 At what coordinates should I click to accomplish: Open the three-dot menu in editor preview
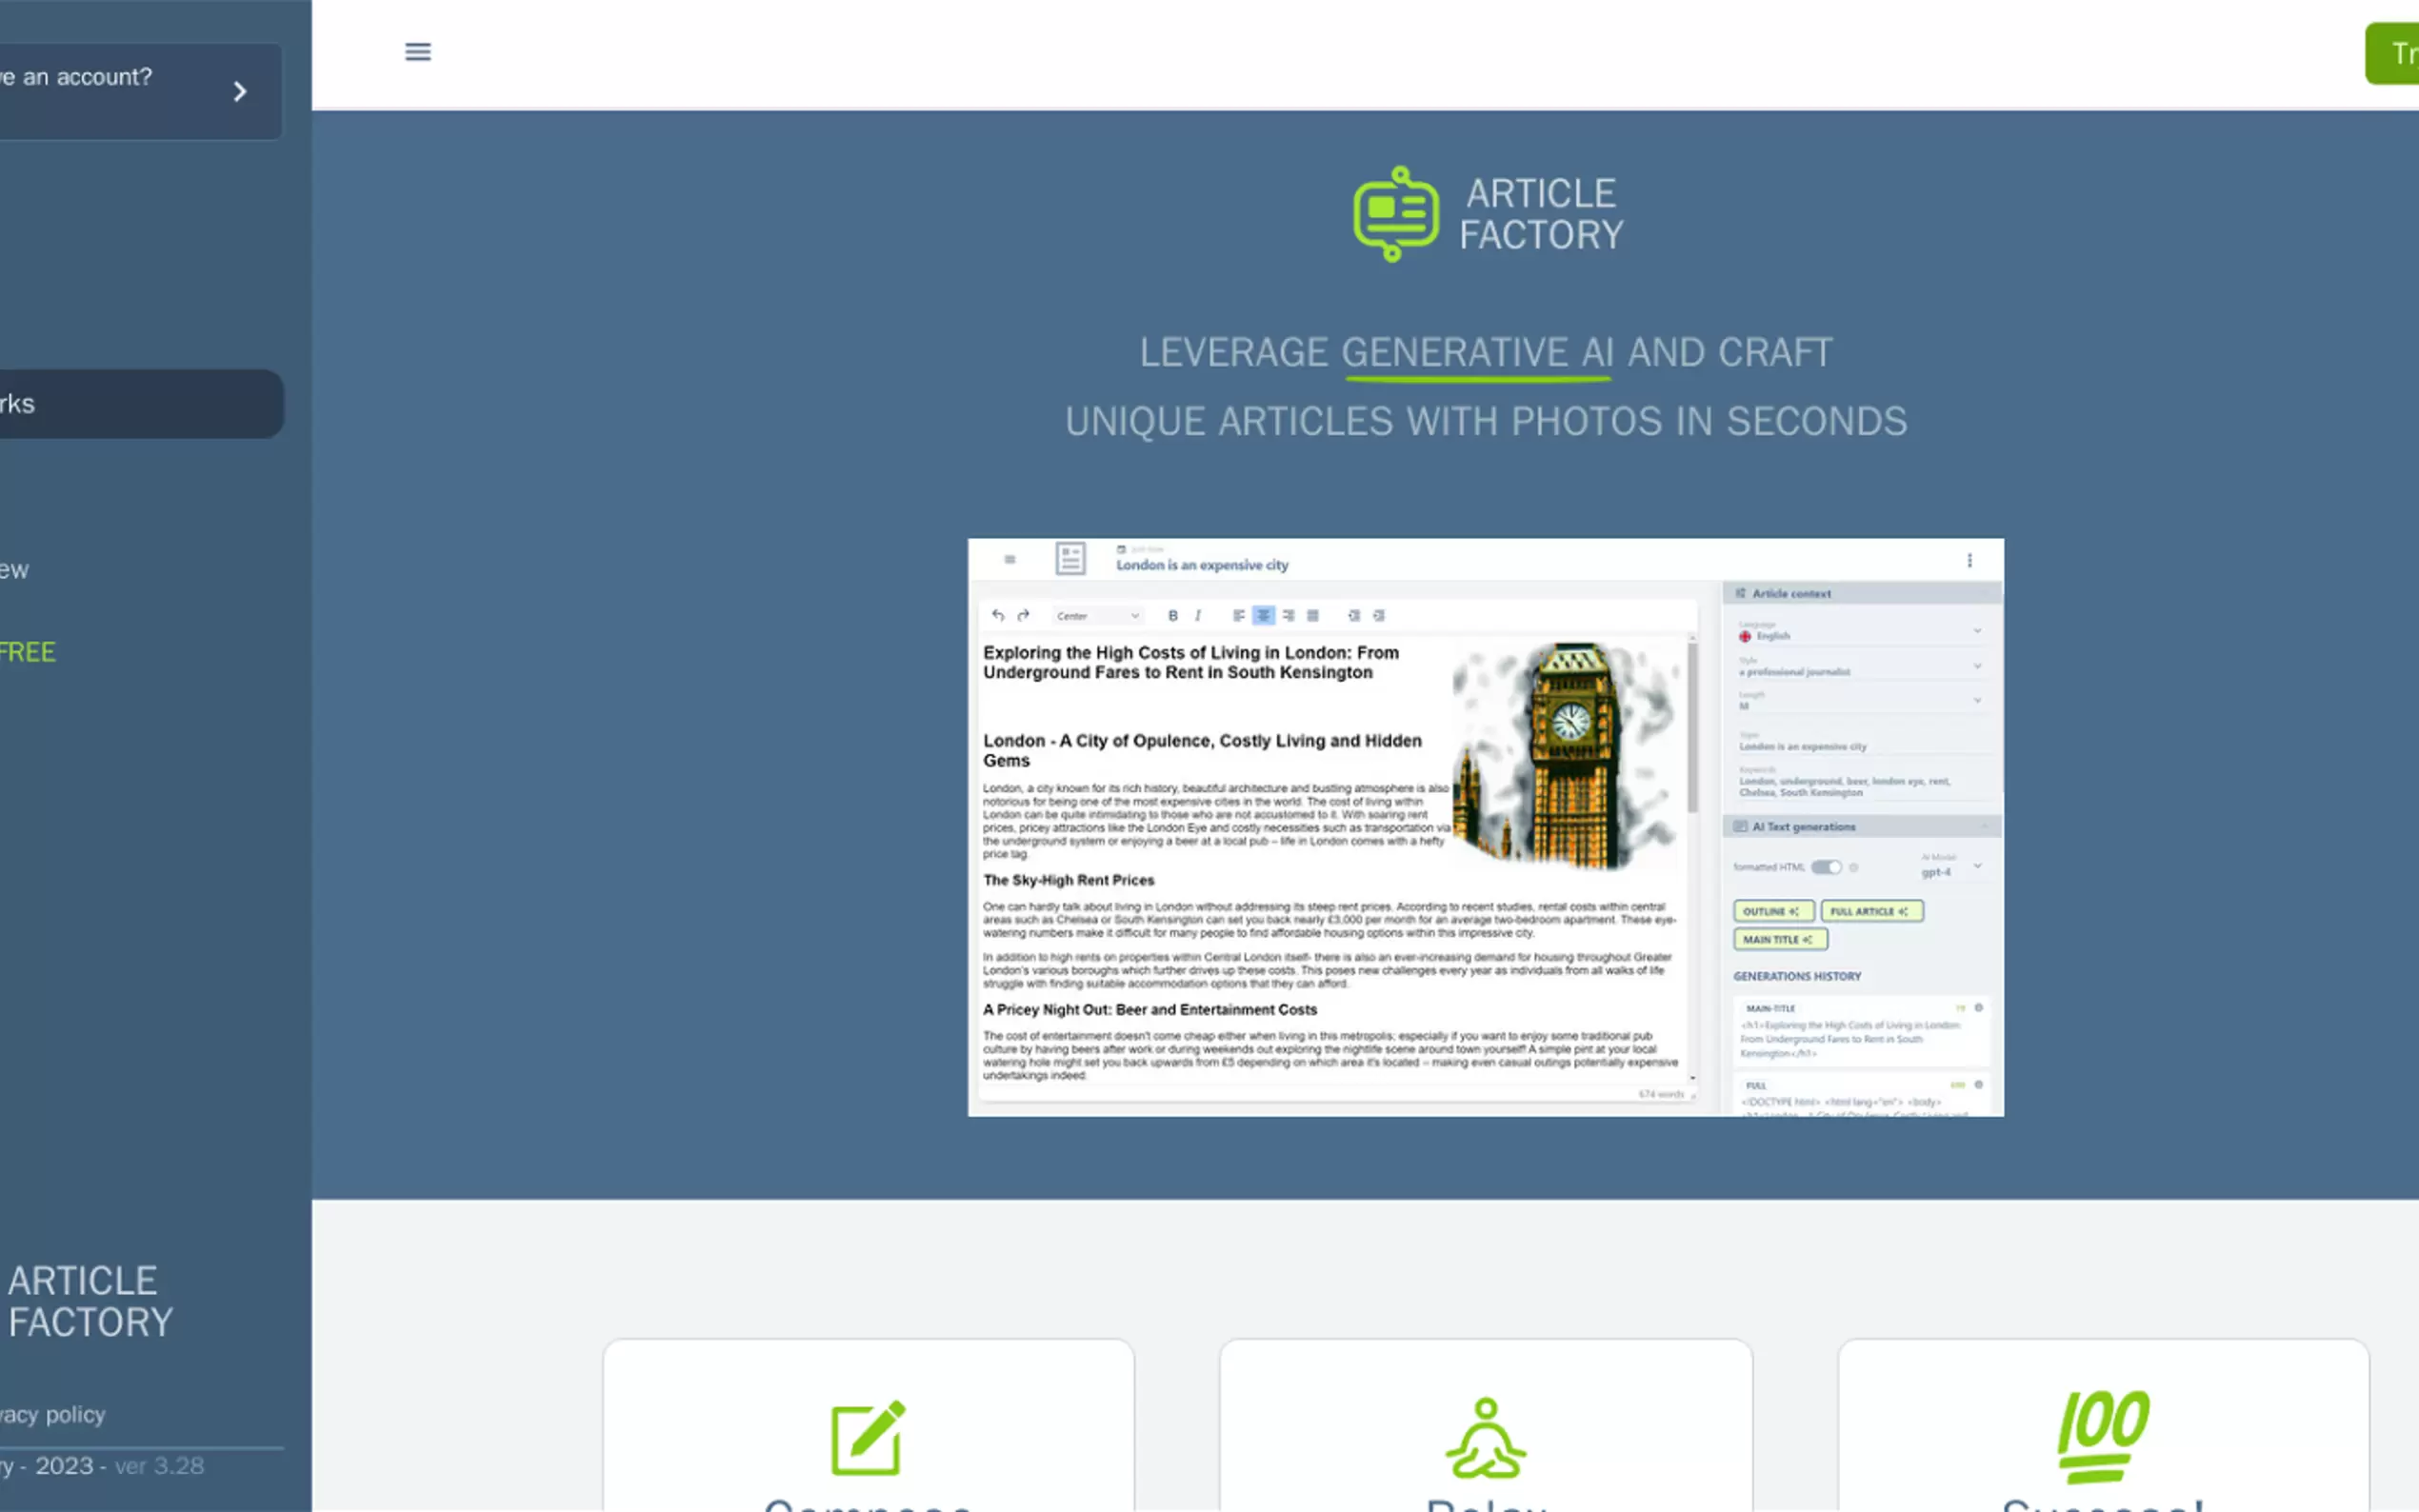[x=1969, y=561]
